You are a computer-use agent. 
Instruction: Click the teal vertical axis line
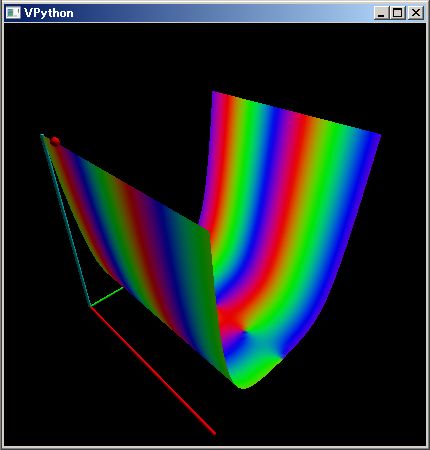[x=65, y=220]
